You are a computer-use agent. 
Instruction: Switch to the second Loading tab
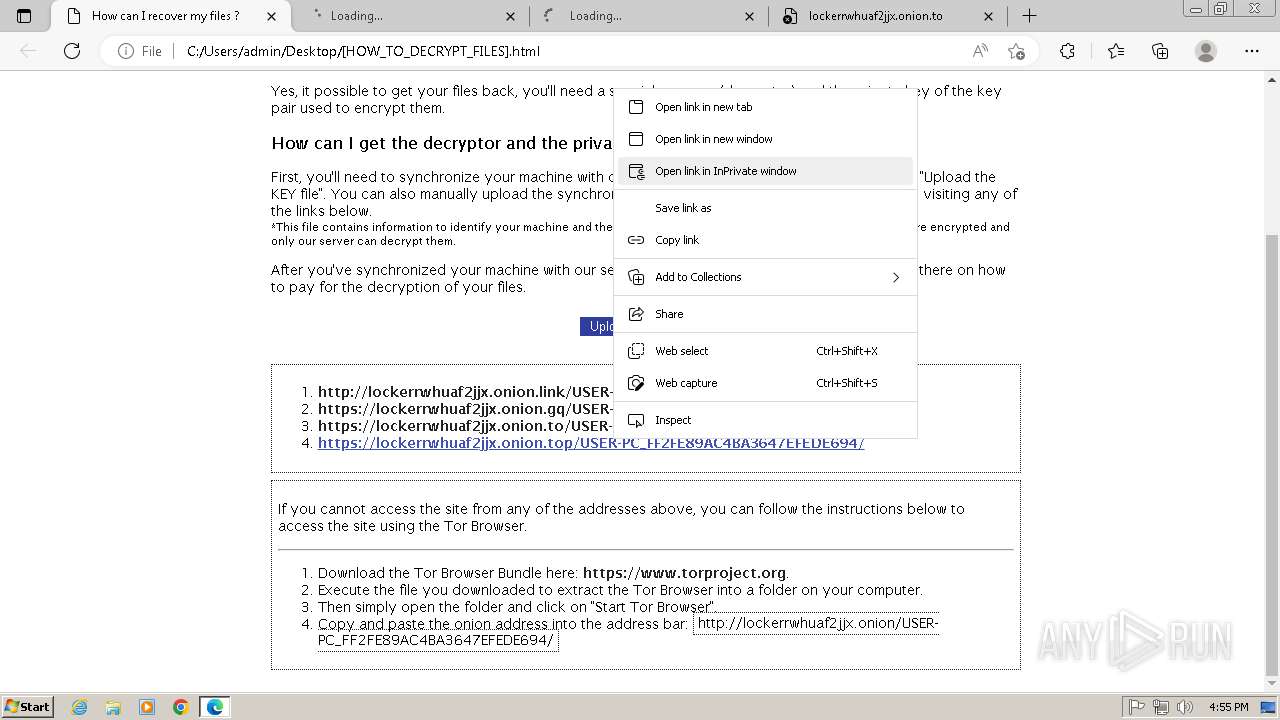pos(649,16)
